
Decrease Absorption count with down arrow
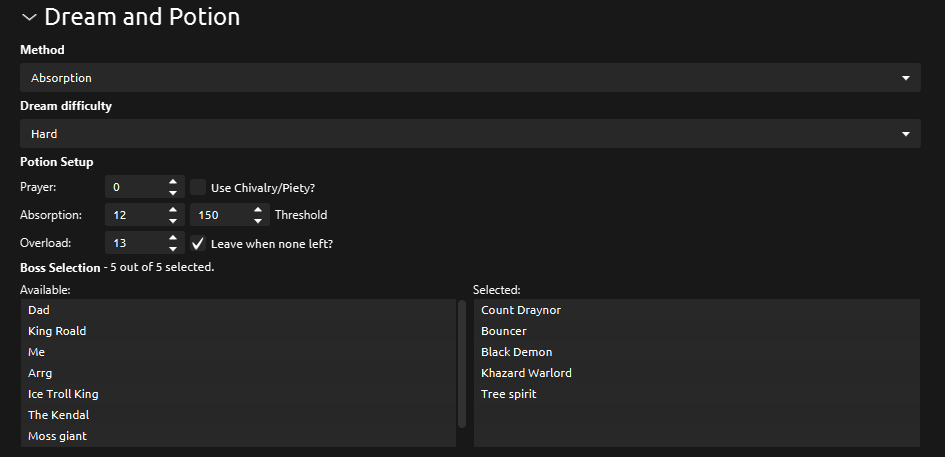[173, 220]
